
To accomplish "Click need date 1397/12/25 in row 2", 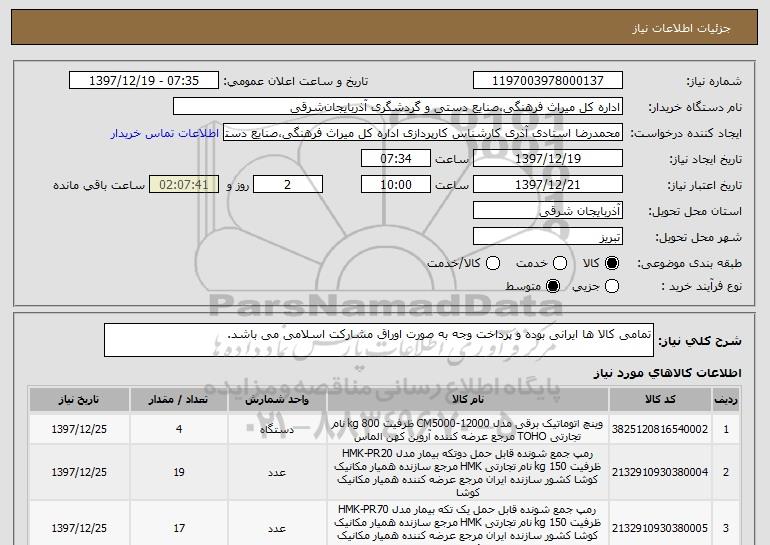I will pos(79,472).
